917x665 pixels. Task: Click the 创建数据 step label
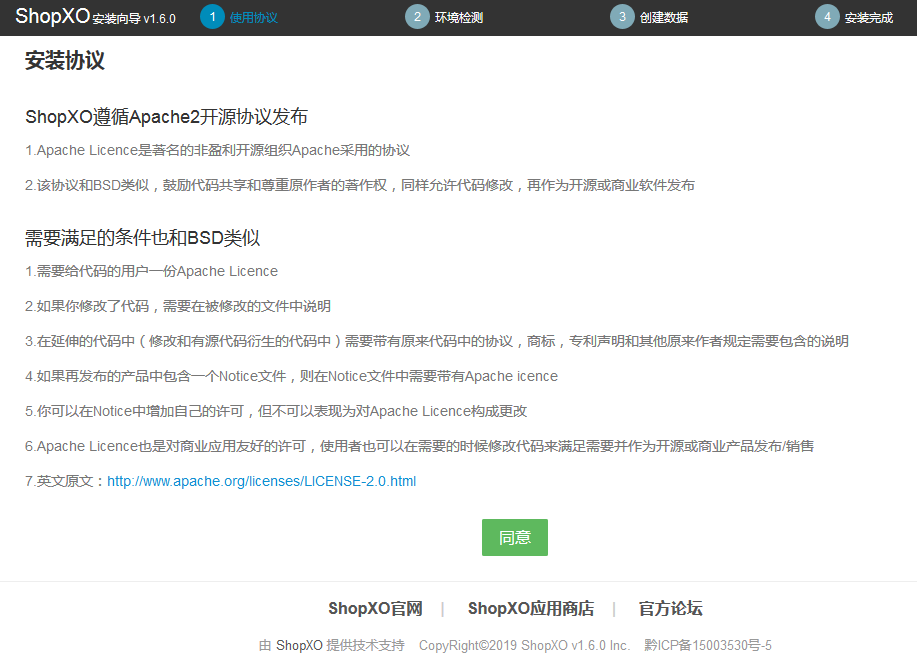pos(664,18)
